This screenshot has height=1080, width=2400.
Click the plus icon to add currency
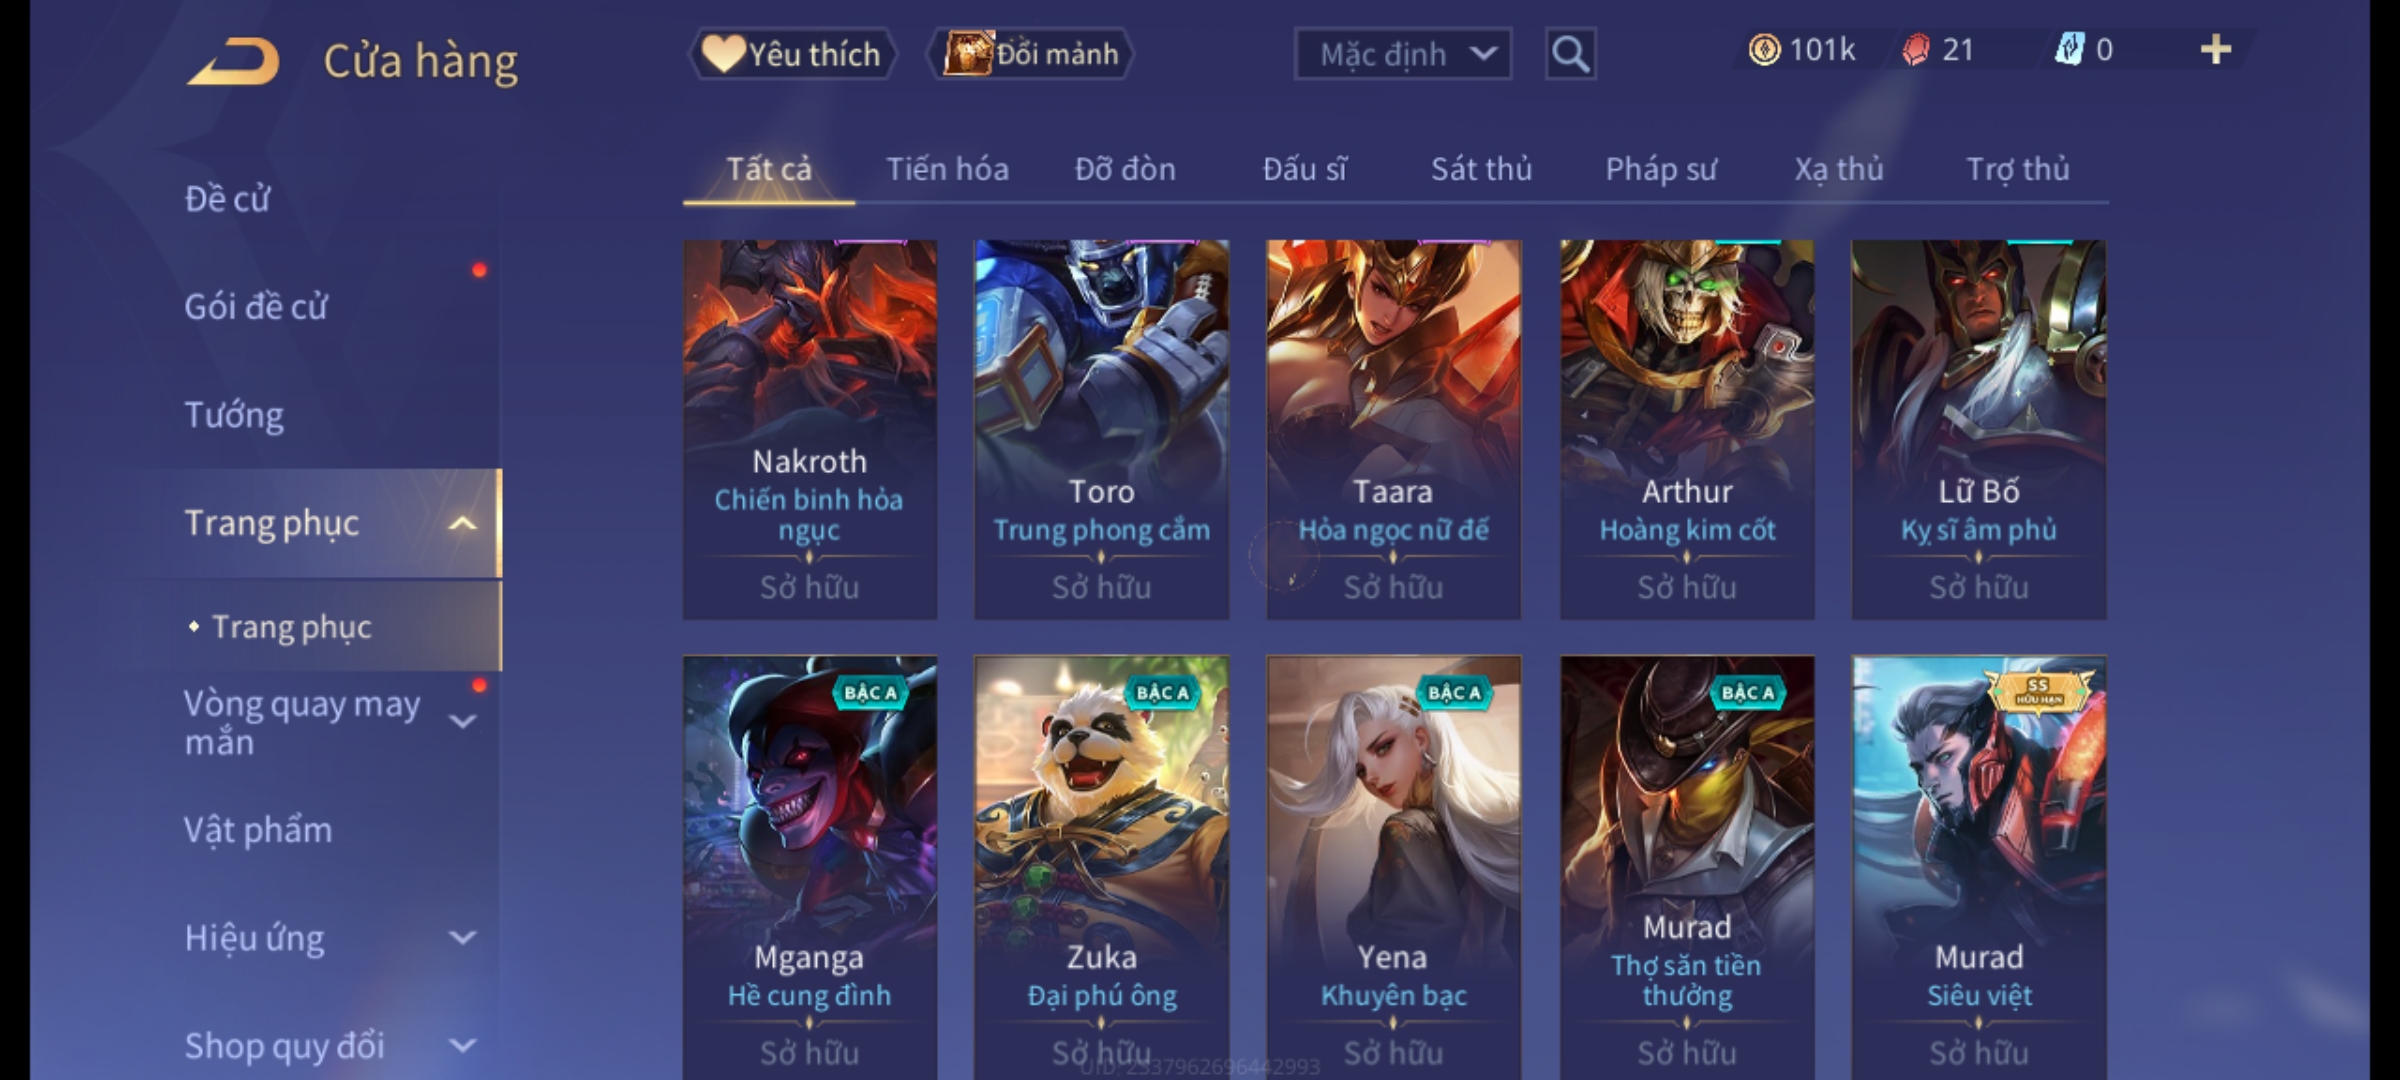(x=2216, y=50)
